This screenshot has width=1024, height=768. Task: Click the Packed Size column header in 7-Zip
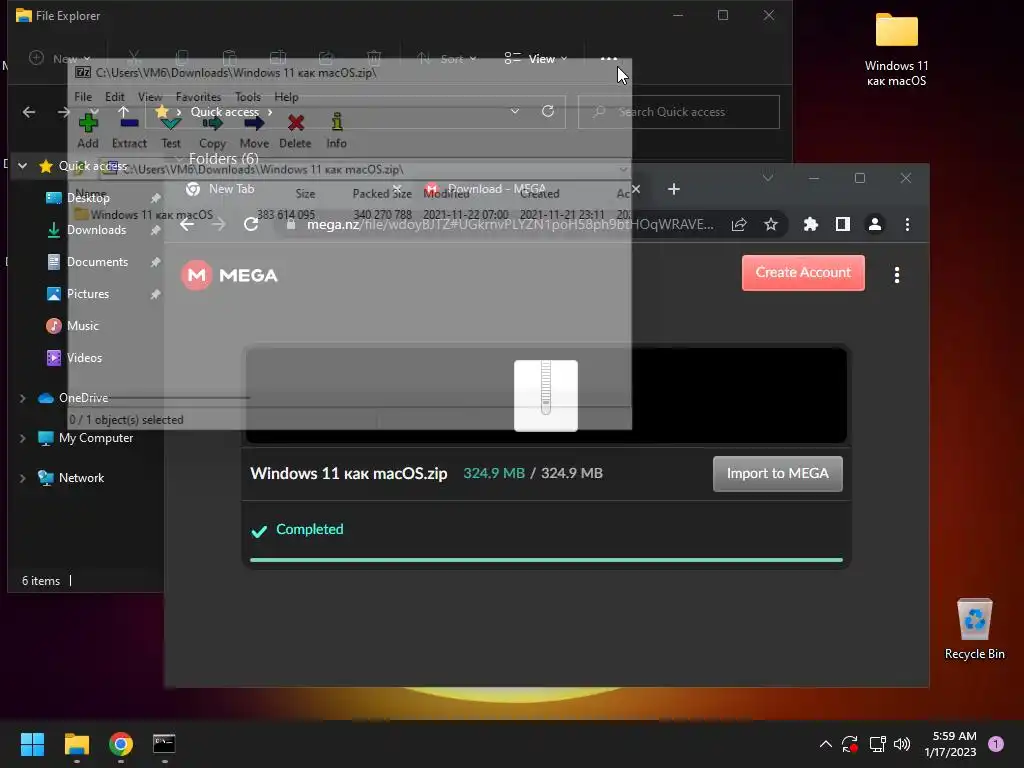point(382,193)
